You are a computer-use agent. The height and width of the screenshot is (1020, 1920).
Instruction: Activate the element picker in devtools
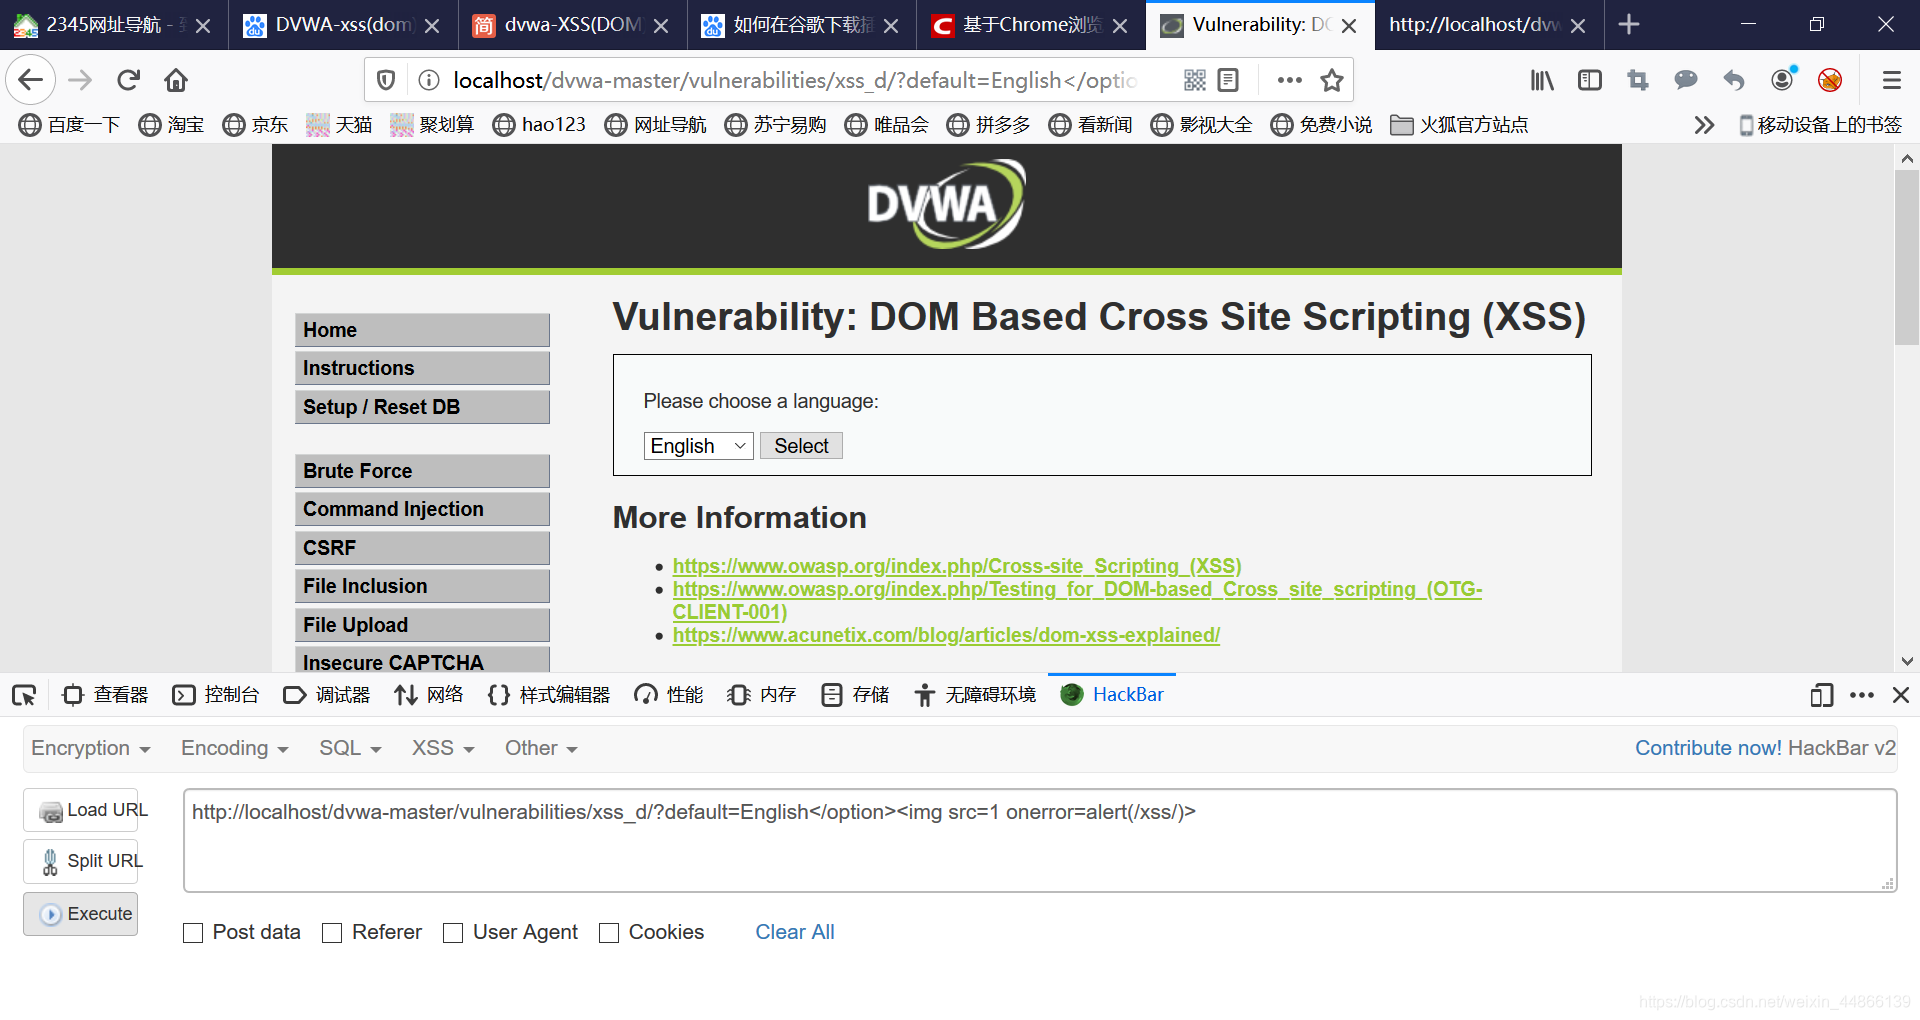pos(24,695)
